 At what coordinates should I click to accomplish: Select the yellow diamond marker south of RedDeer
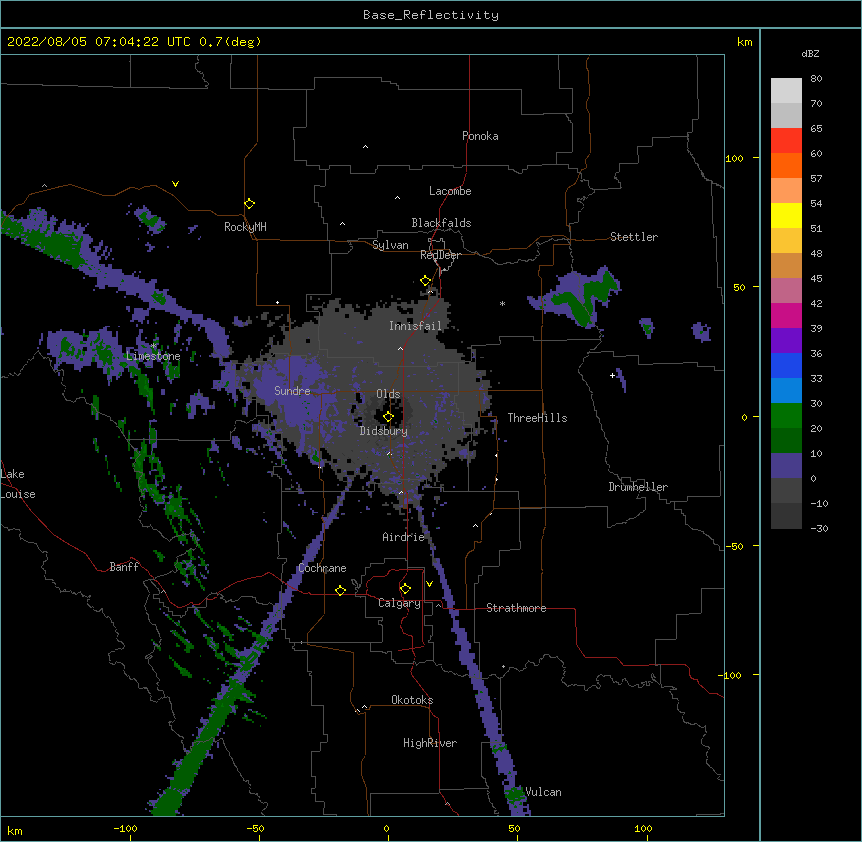tap(425, 281)
